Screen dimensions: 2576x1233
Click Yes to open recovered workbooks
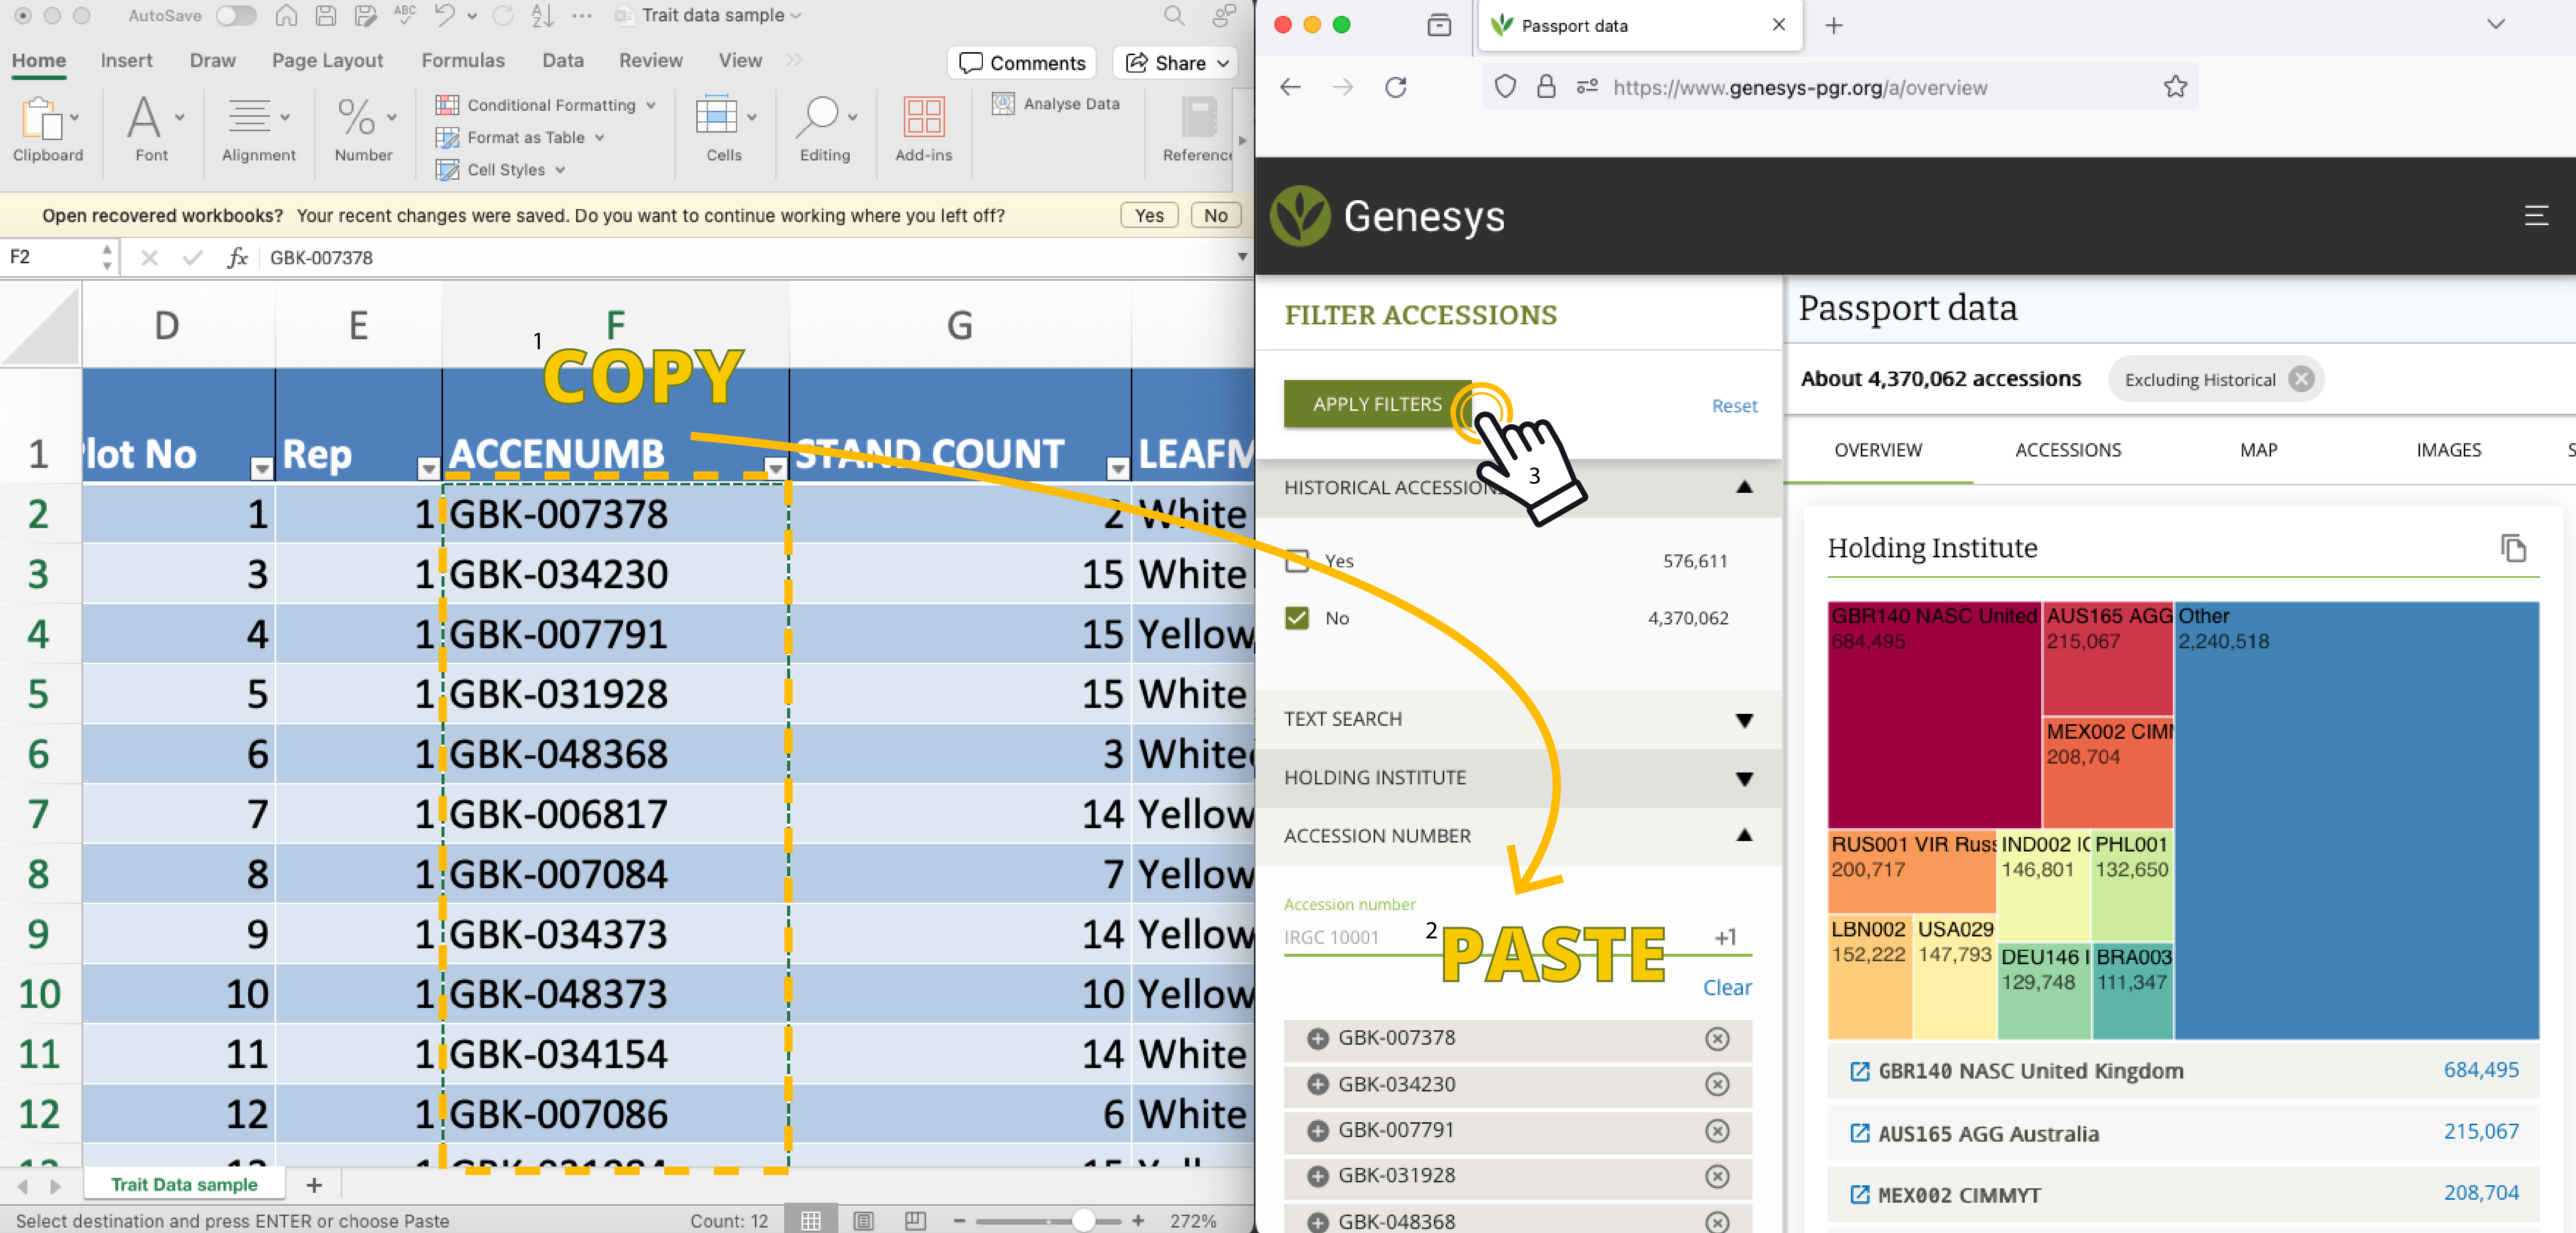pos(1149,215)
